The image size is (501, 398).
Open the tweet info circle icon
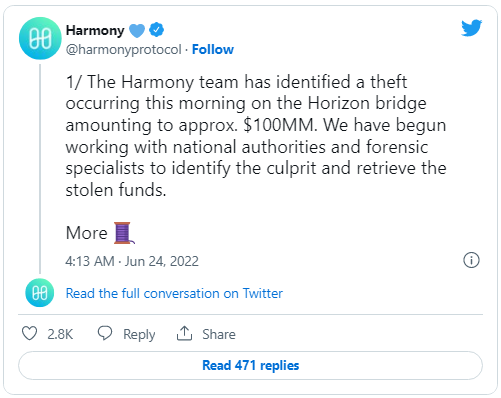click(x=471, y=260)
